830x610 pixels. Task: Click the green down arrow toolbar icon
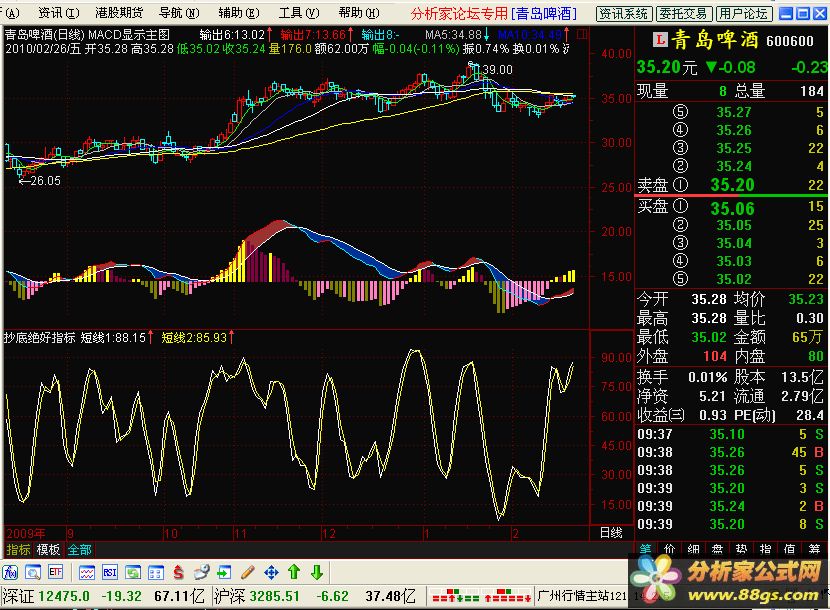(317, 572)
